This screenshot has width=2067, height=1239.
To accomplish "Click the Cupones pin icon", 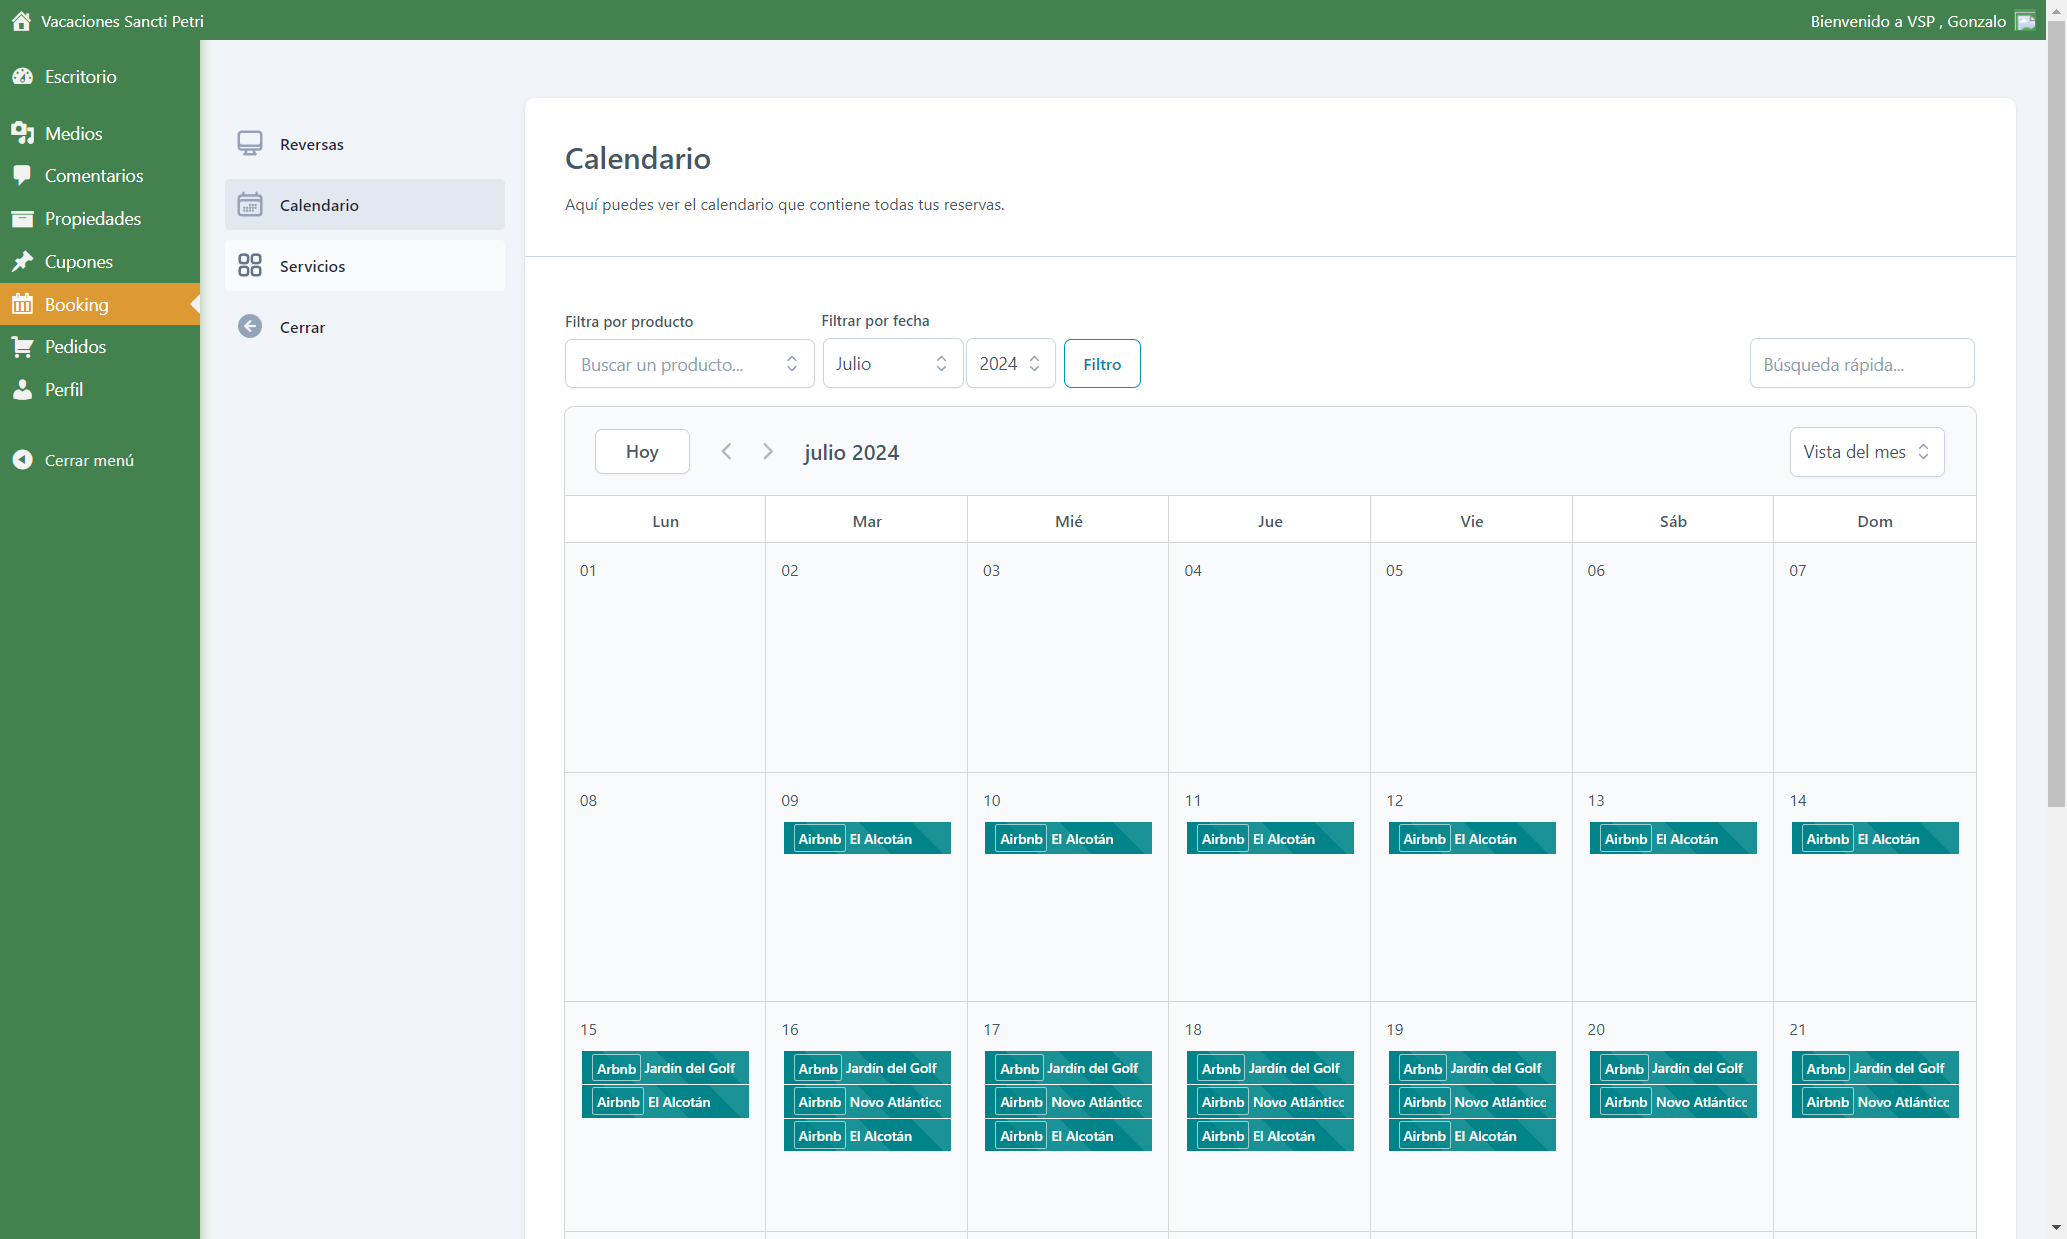I will click(x=23, y=261).
